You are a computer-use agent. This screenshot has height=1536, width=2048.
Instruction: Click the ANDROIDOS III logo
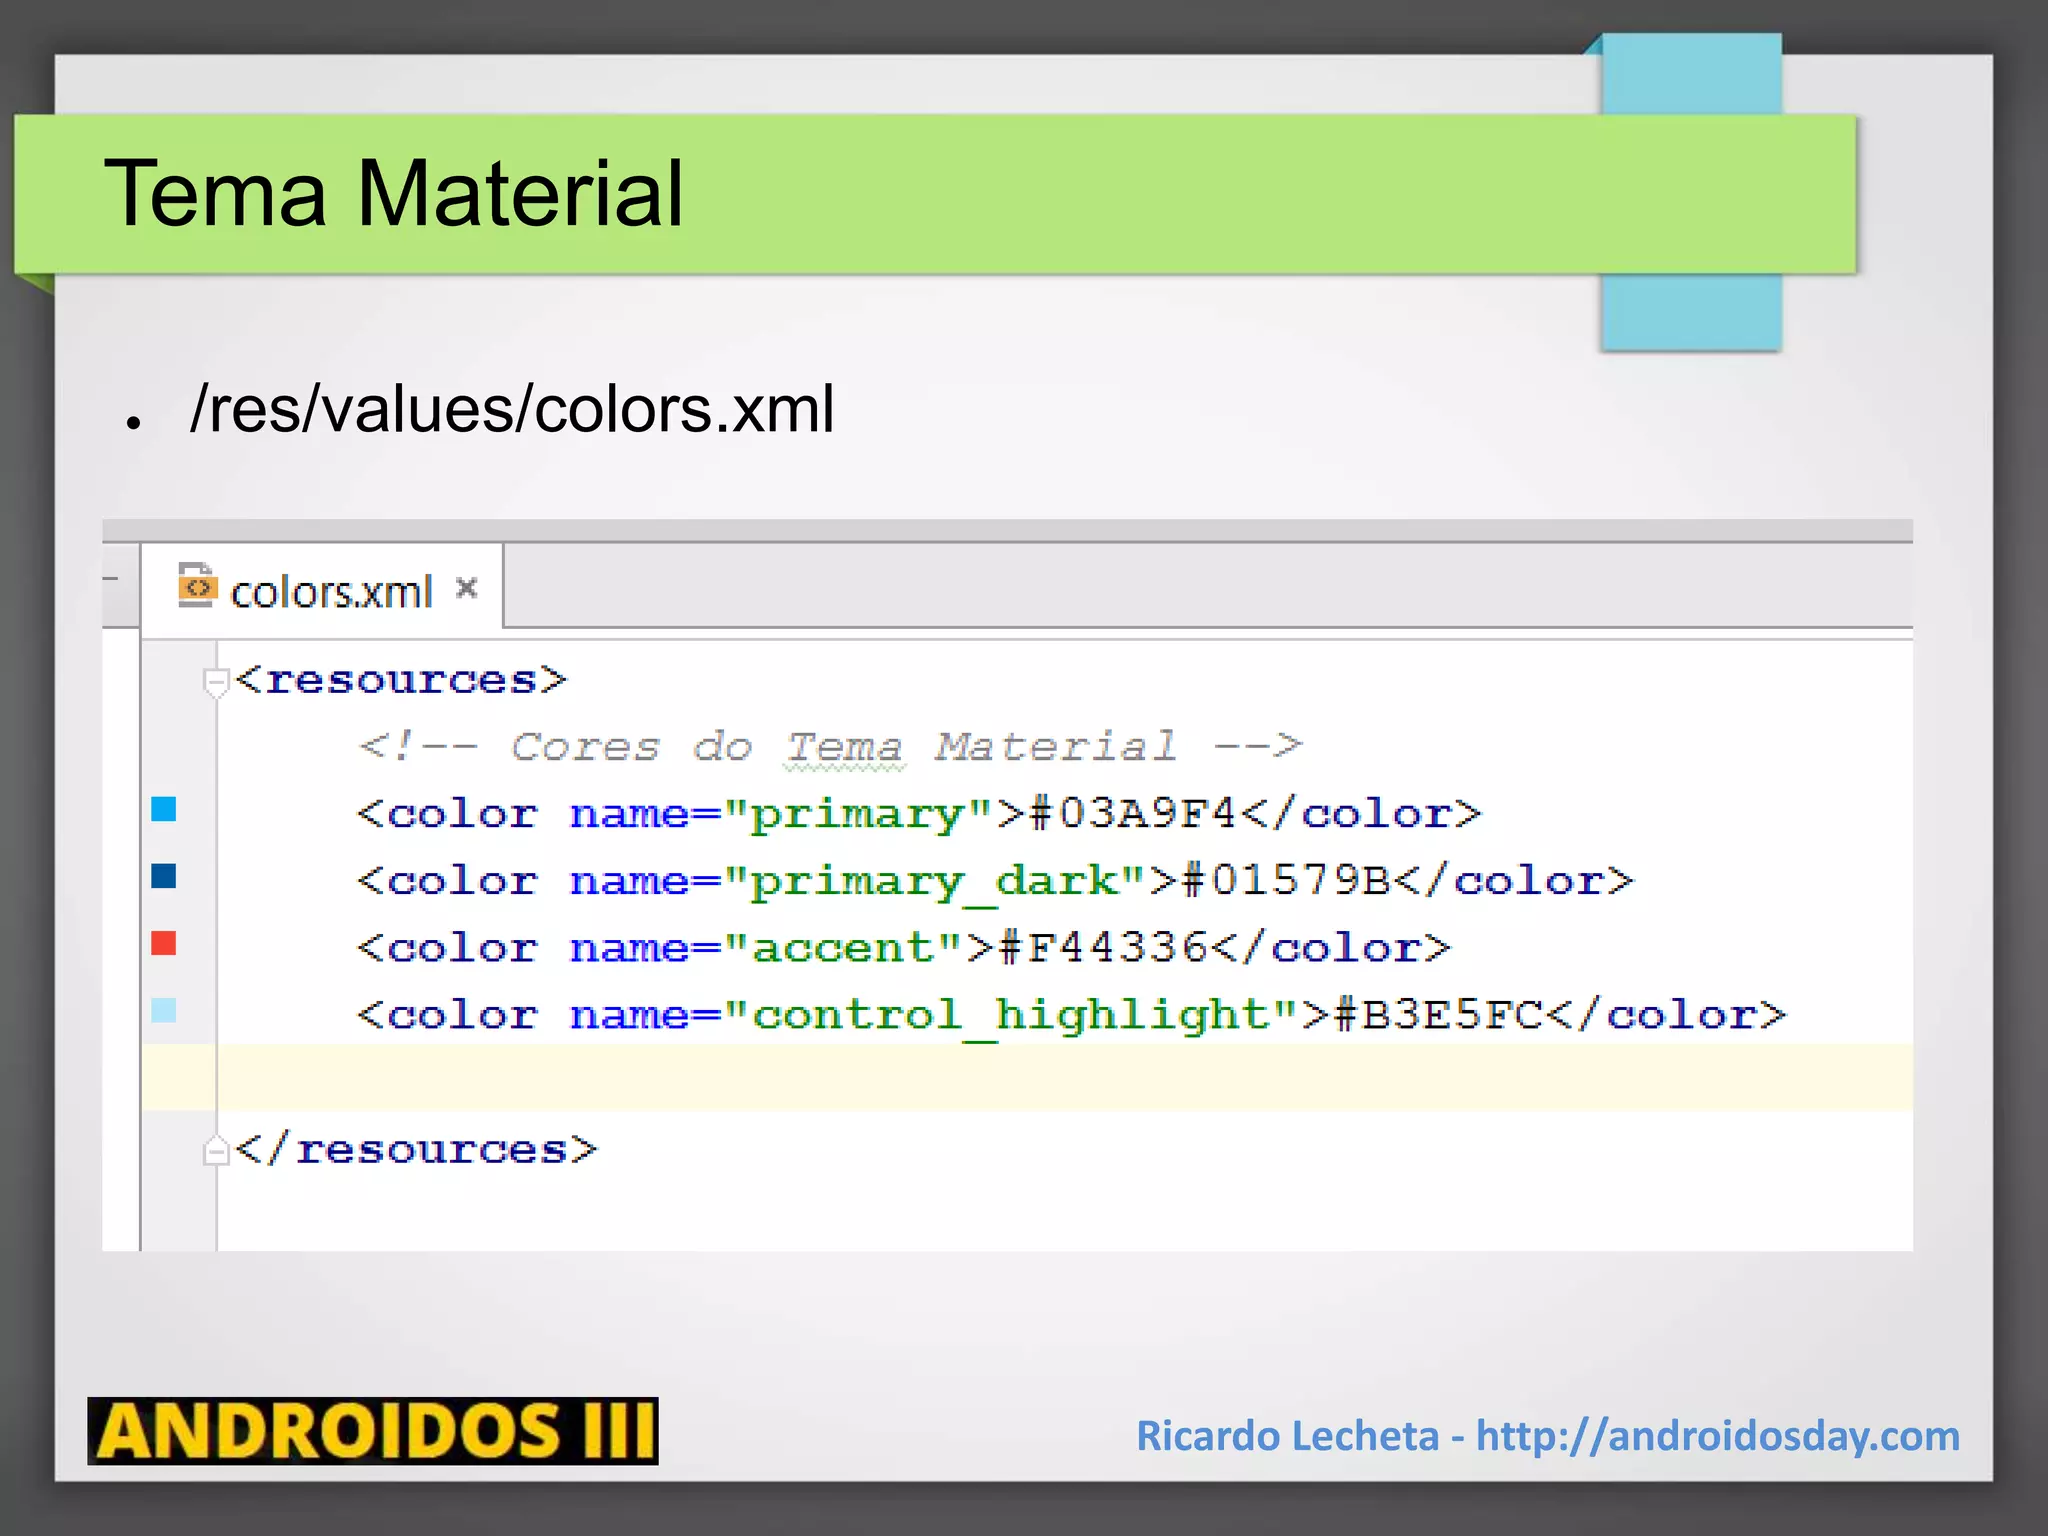click(x=373, y=1431)
